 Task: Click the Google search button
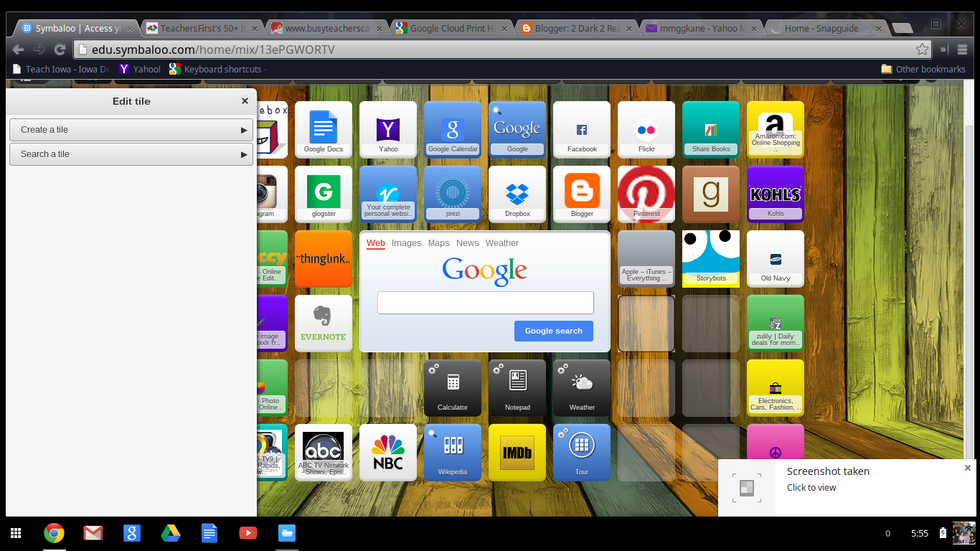pos(554,331)
